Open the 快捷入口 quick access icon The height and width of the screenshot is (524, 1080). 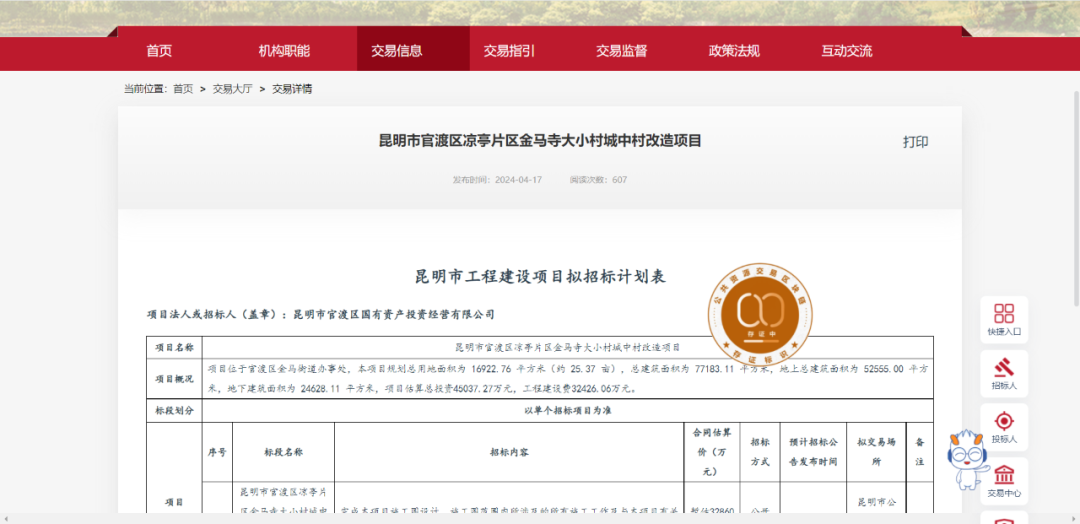click(x=1003, y=319)
